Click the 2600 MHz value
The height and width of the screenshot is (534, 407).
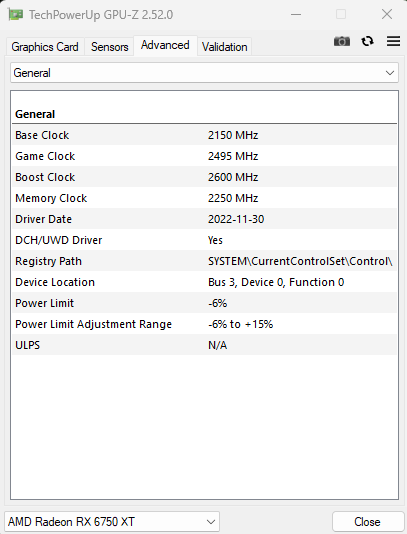point(233,177)
